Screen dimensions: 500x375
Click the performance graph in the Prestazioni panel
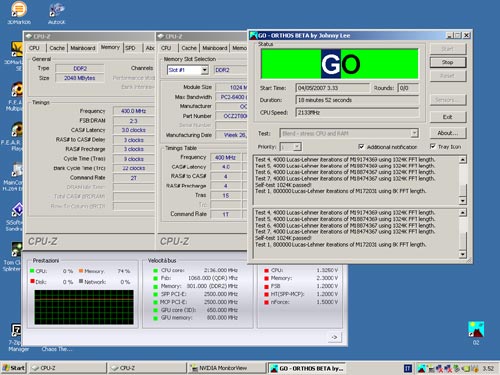click(84, 307)
